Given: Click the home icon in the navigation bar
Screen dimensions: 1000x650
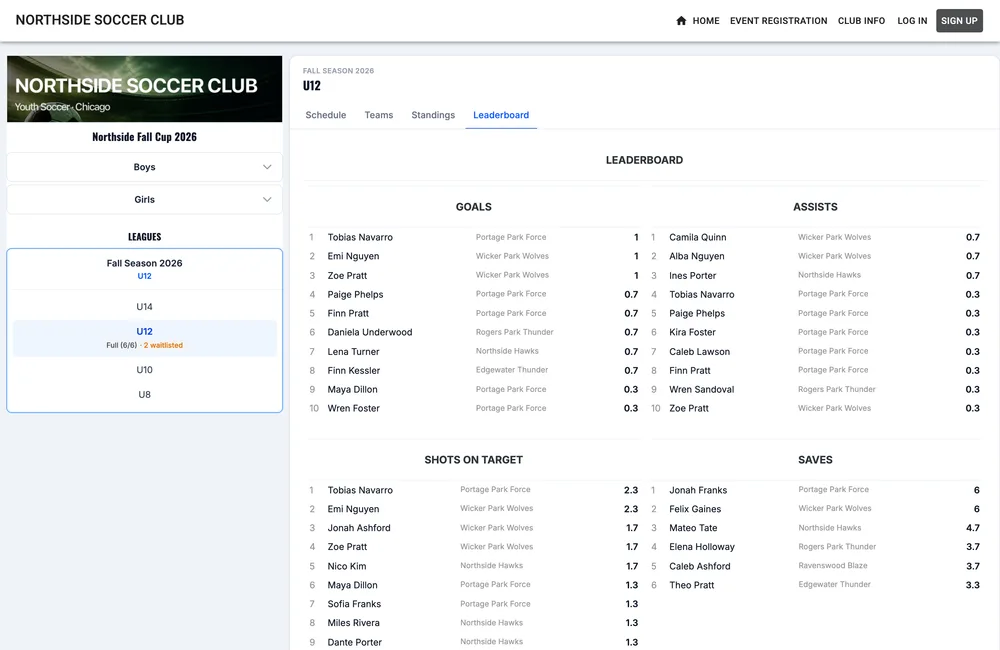Looking at the screenshot, I should point(681,20).
